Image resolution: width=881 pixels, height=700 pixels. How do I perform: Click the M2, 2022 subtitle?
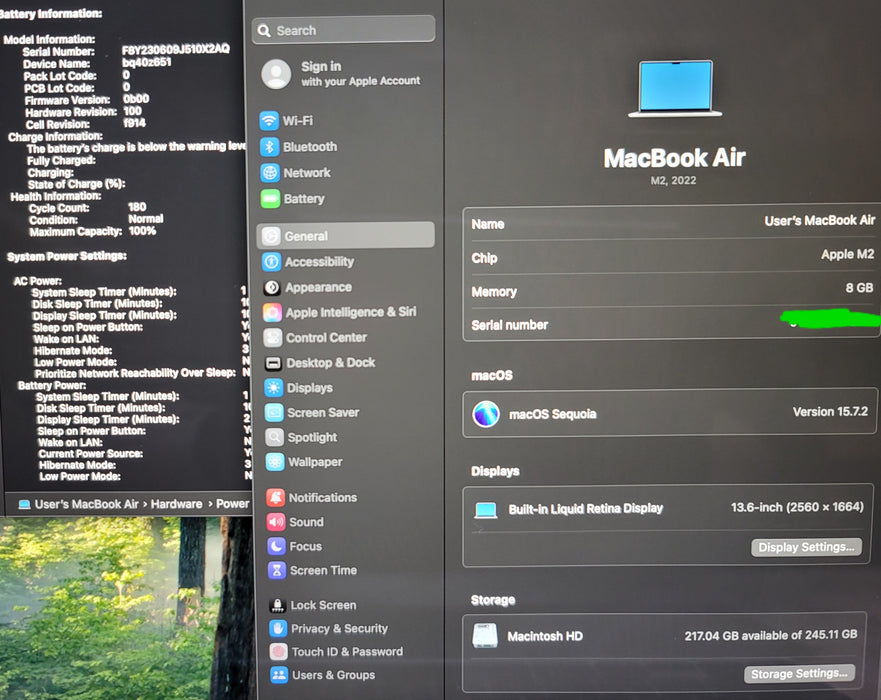tap(673, 180)
